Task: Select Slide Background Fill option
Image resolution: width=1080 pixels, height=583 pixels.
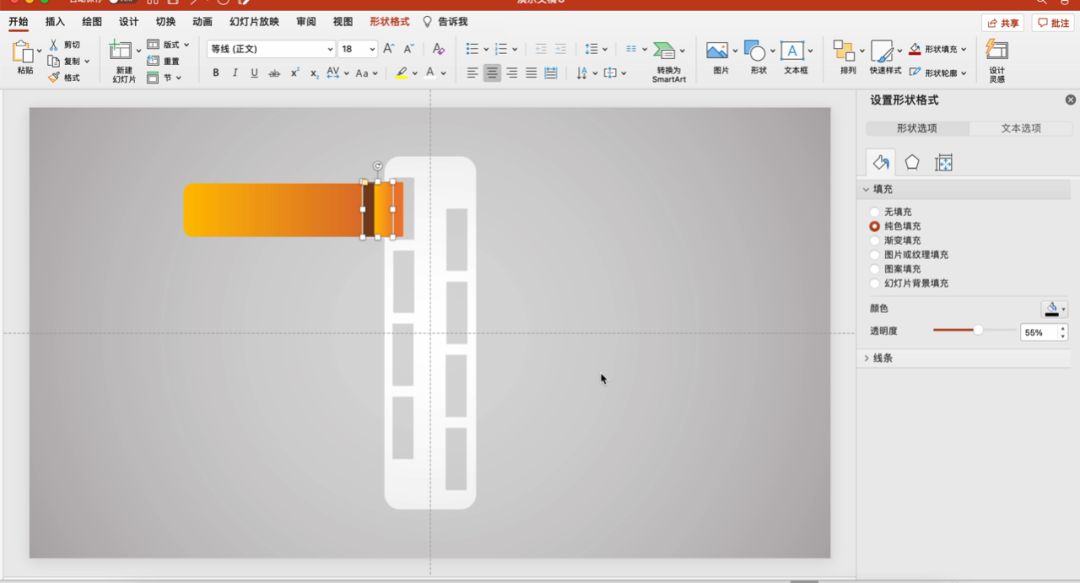Action: [875, 283]
